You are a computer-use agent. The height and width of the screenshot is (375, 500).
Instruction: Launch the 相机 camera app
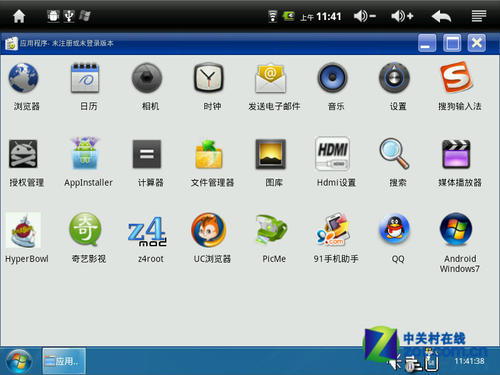(x=147, y=78)
